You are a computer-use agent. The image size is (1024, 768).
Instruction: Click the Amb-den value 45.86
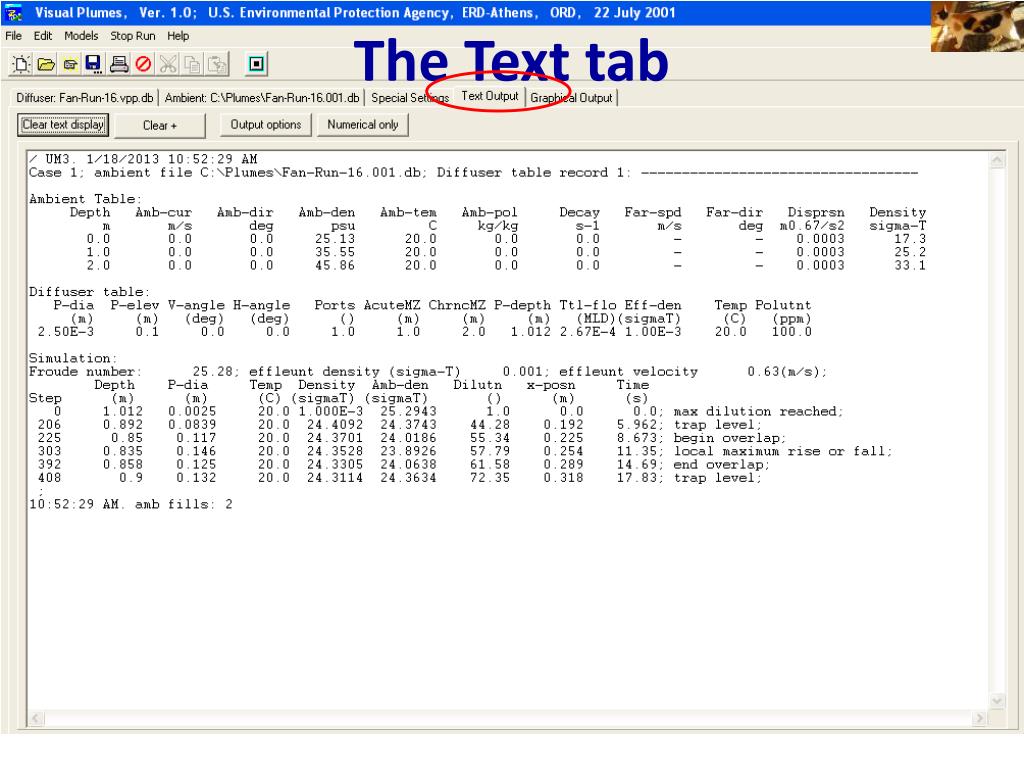click(x=335, y=265)
